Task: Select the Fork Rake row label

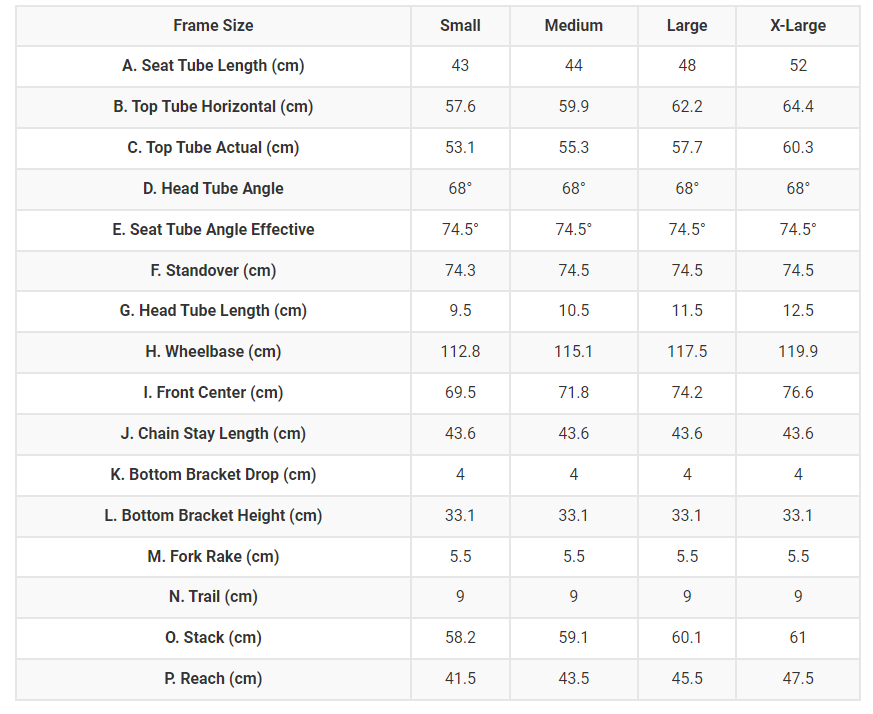Action: coord(213,556)
